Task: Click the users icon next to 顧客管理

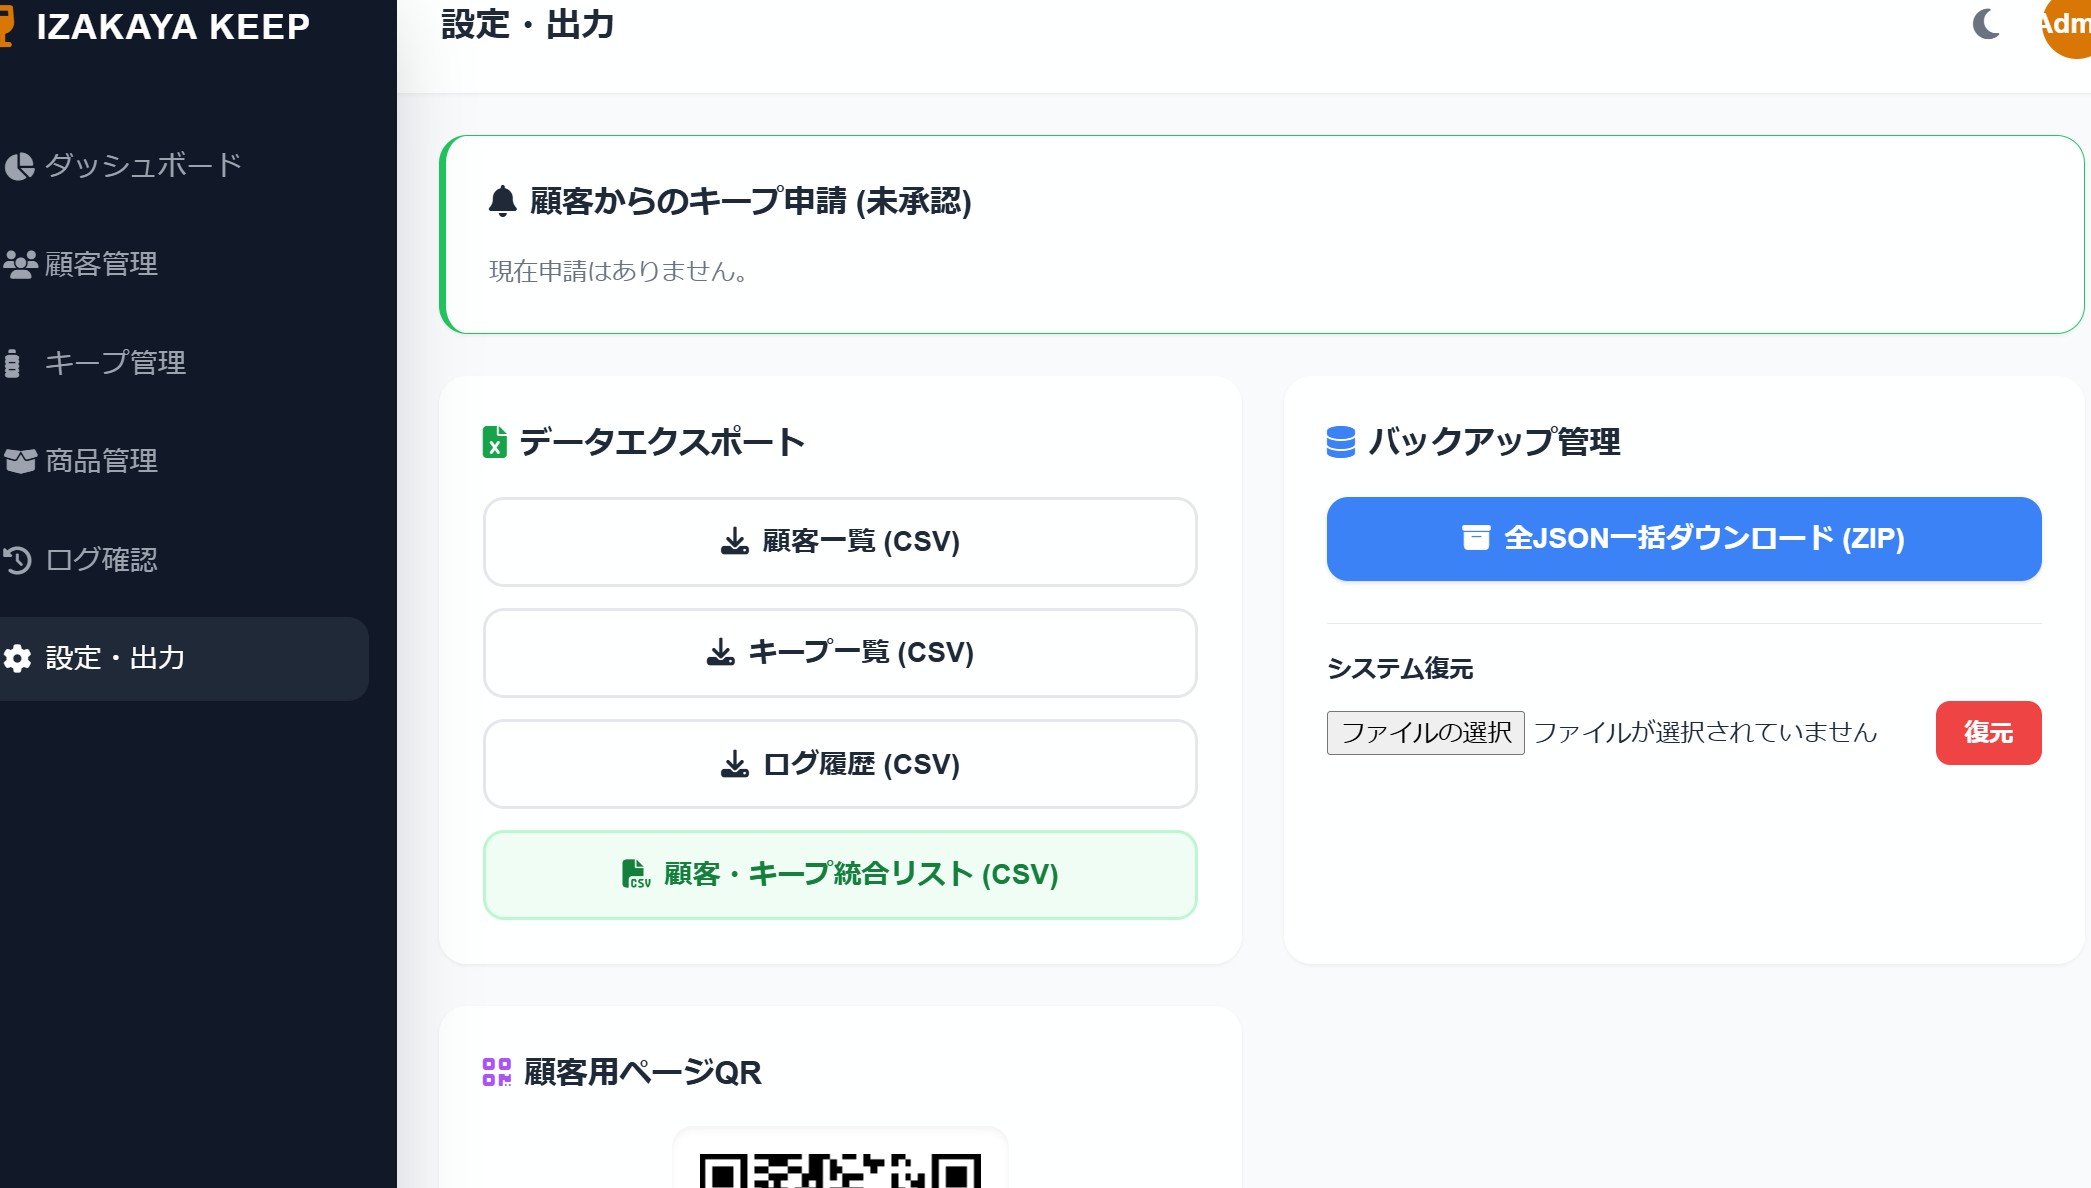Action: (20, 264)
